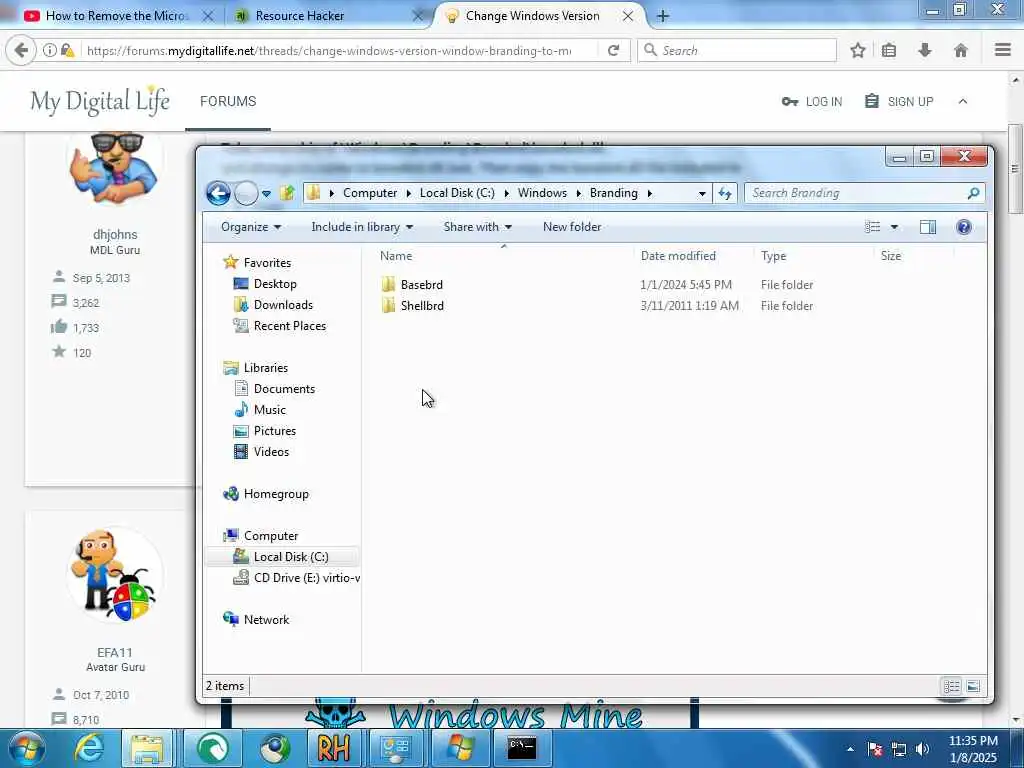Click the refresh icon beside Explorer address bar
Viewport: 1024px width, 768px height.
click(725, 193)
